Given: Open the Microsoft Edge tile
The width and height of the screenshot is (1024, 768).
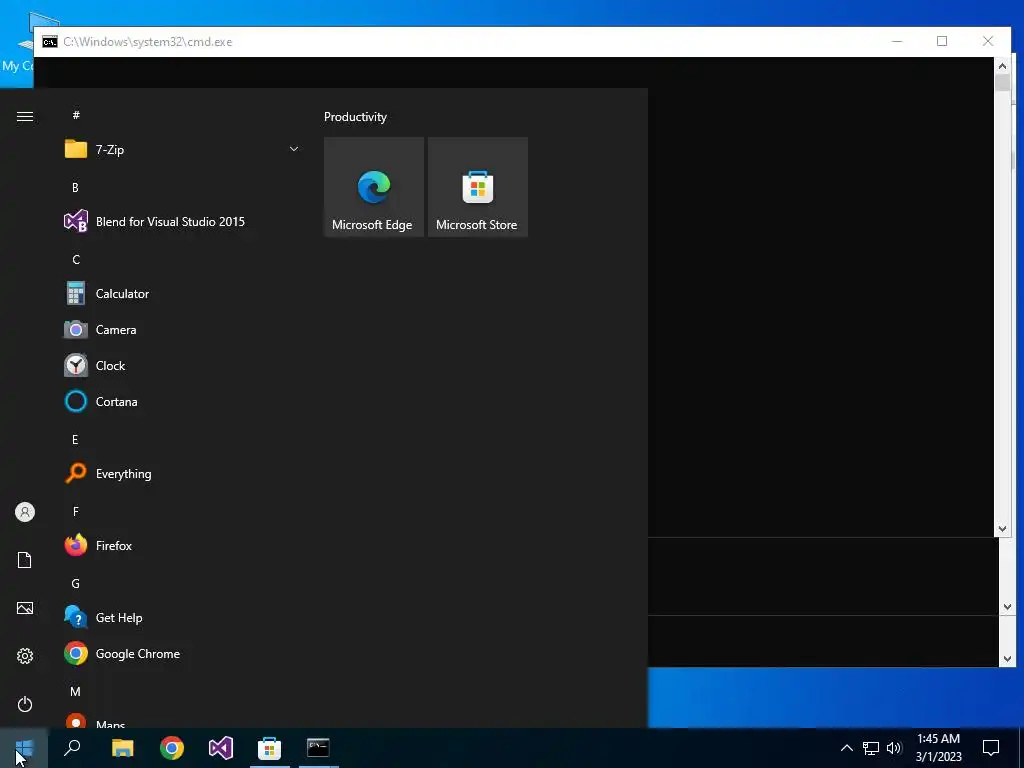Looking at the screenshot, I should 374,187.
